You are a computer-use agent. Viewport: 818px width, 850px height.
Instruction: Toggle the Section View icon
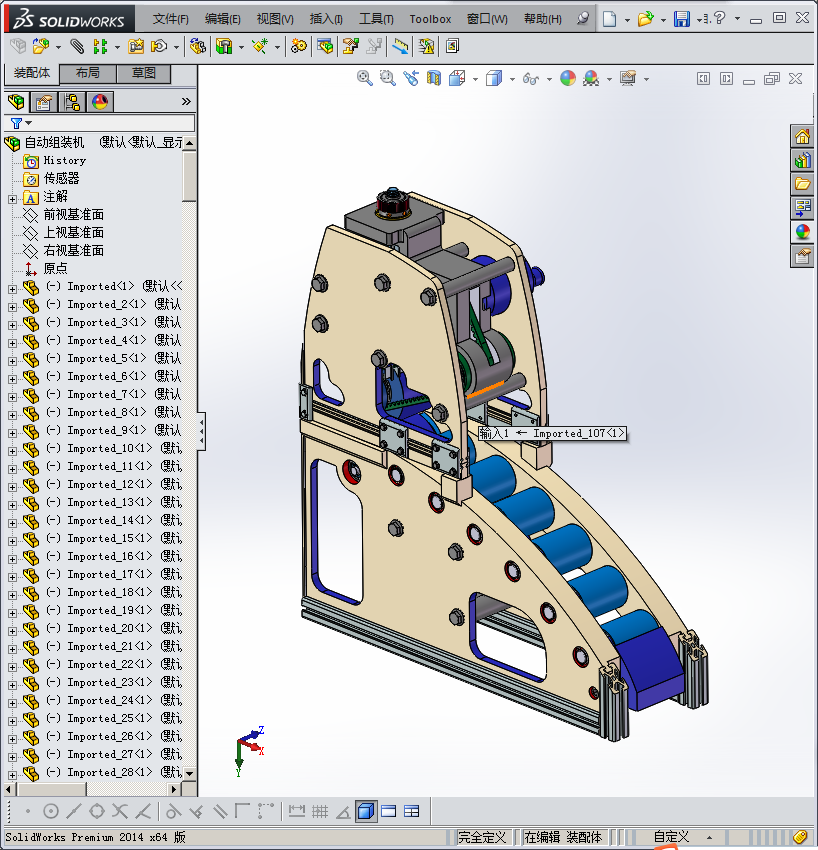point(434,79)
